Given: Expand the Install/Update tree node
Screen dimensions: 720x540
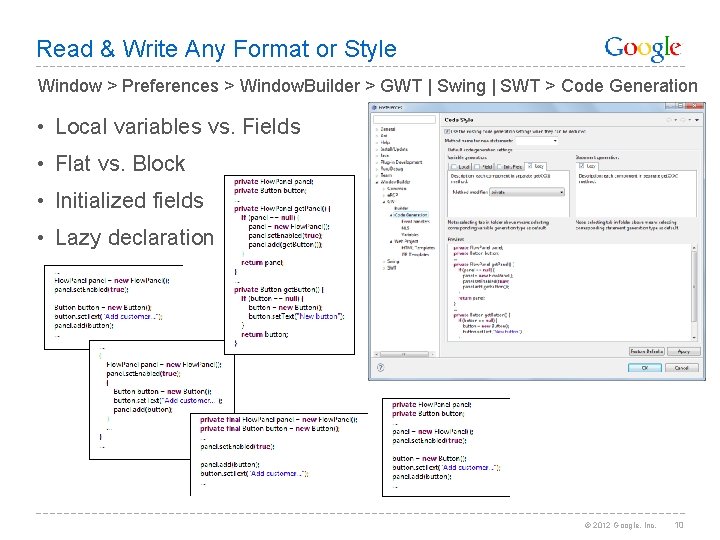Looking at the screenshot, I should tap(377, 149).
